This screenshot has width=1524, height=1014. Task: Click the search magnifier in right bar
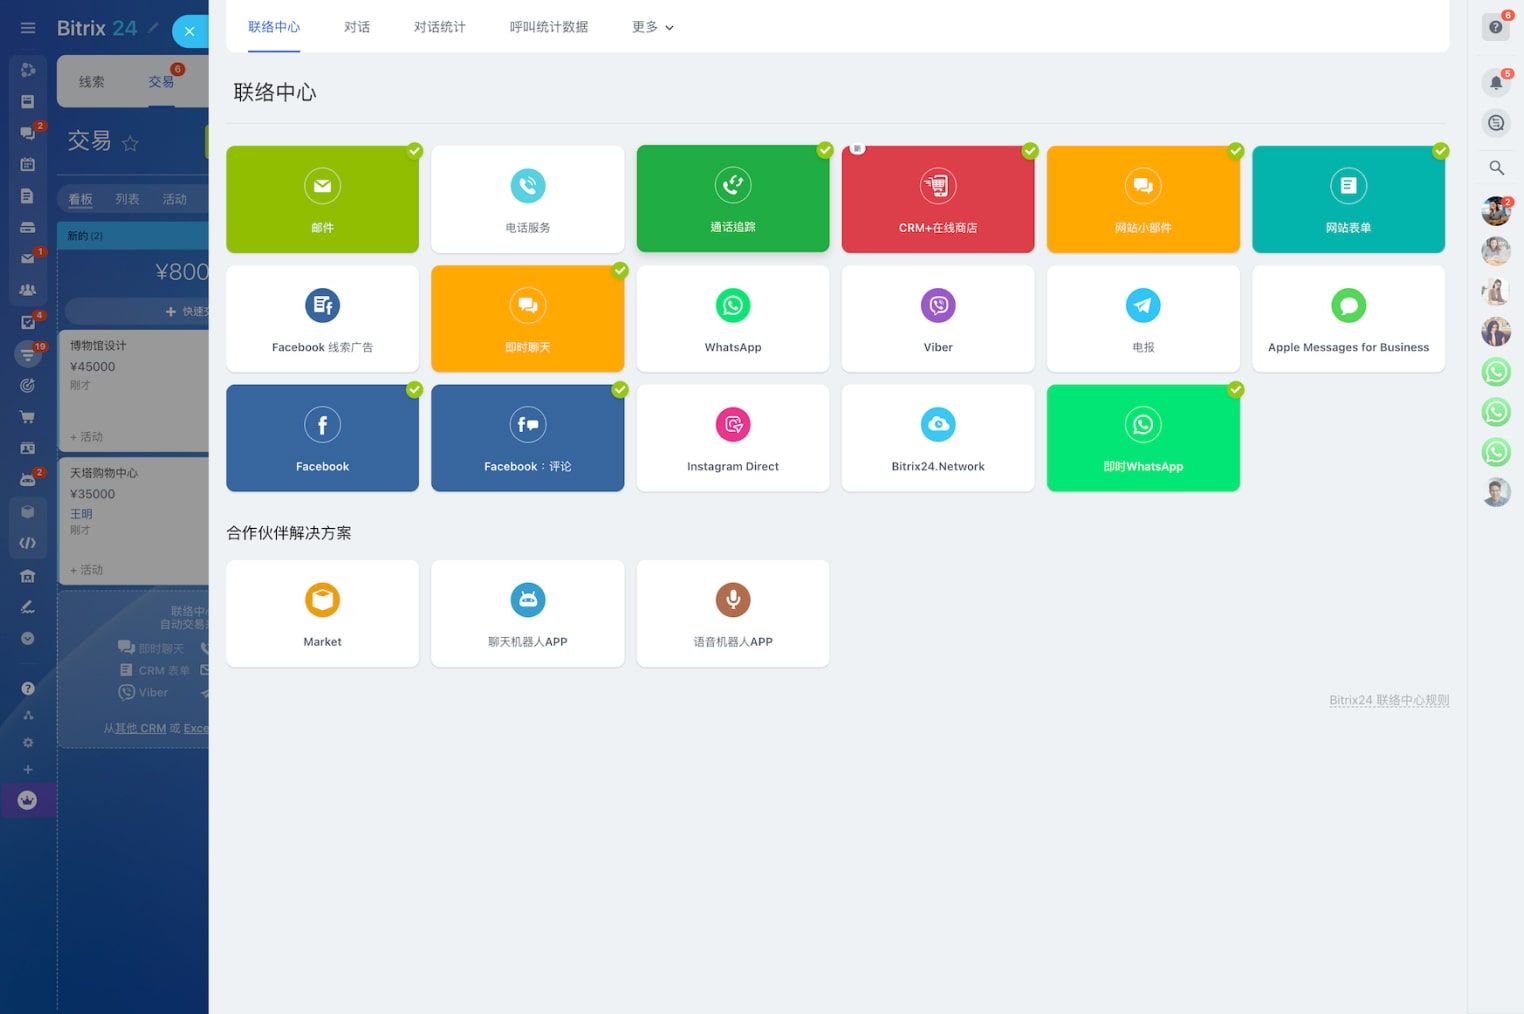[x=1496, y=168]
